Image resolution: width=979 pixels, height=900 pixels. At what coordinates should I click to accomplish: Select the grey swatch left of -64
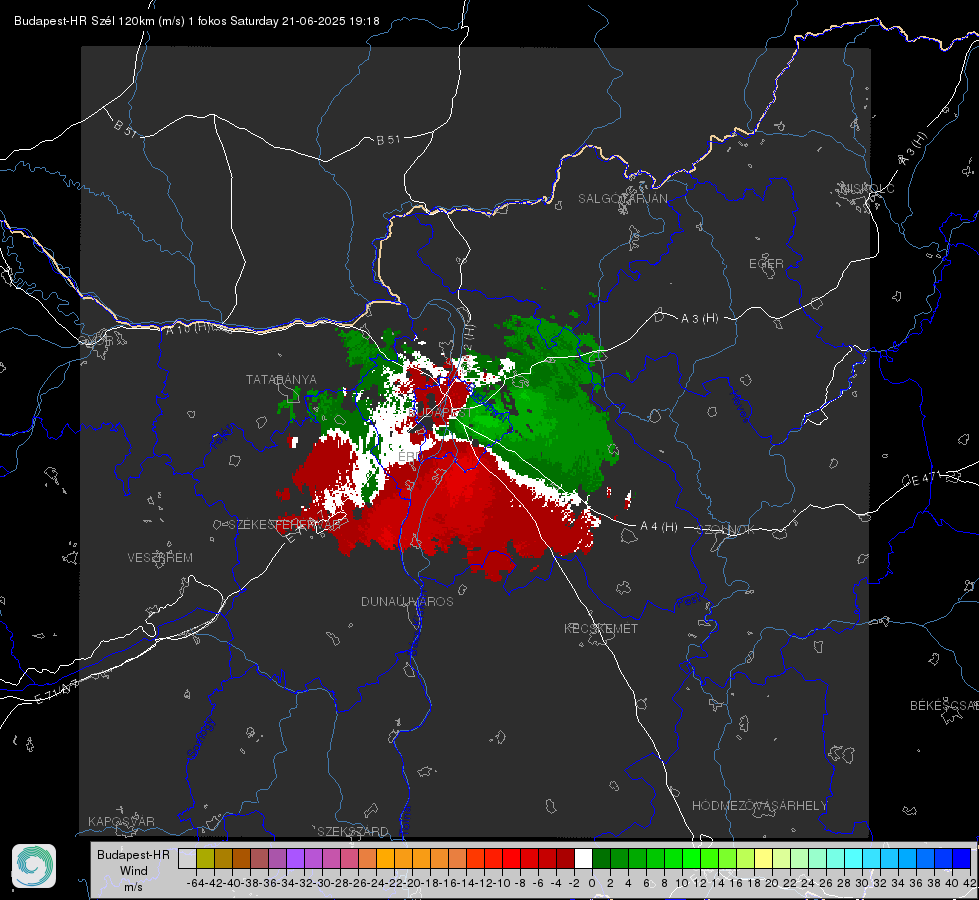coord(187,859)
